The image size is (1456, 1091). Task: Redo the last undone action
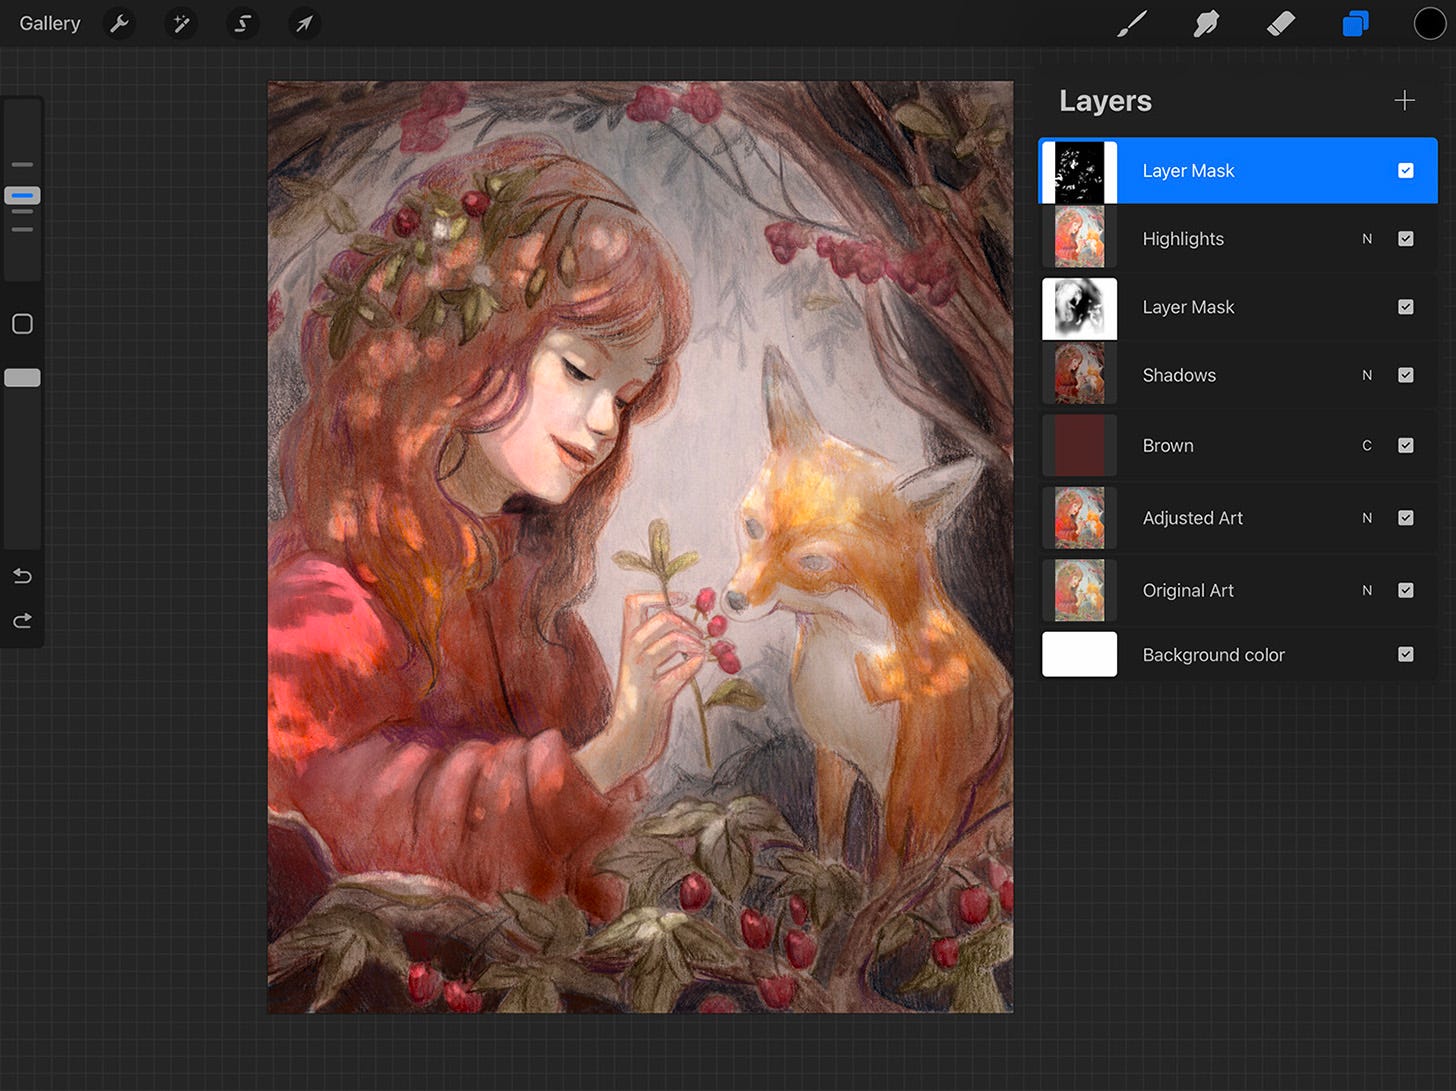[x=21, y=620]
